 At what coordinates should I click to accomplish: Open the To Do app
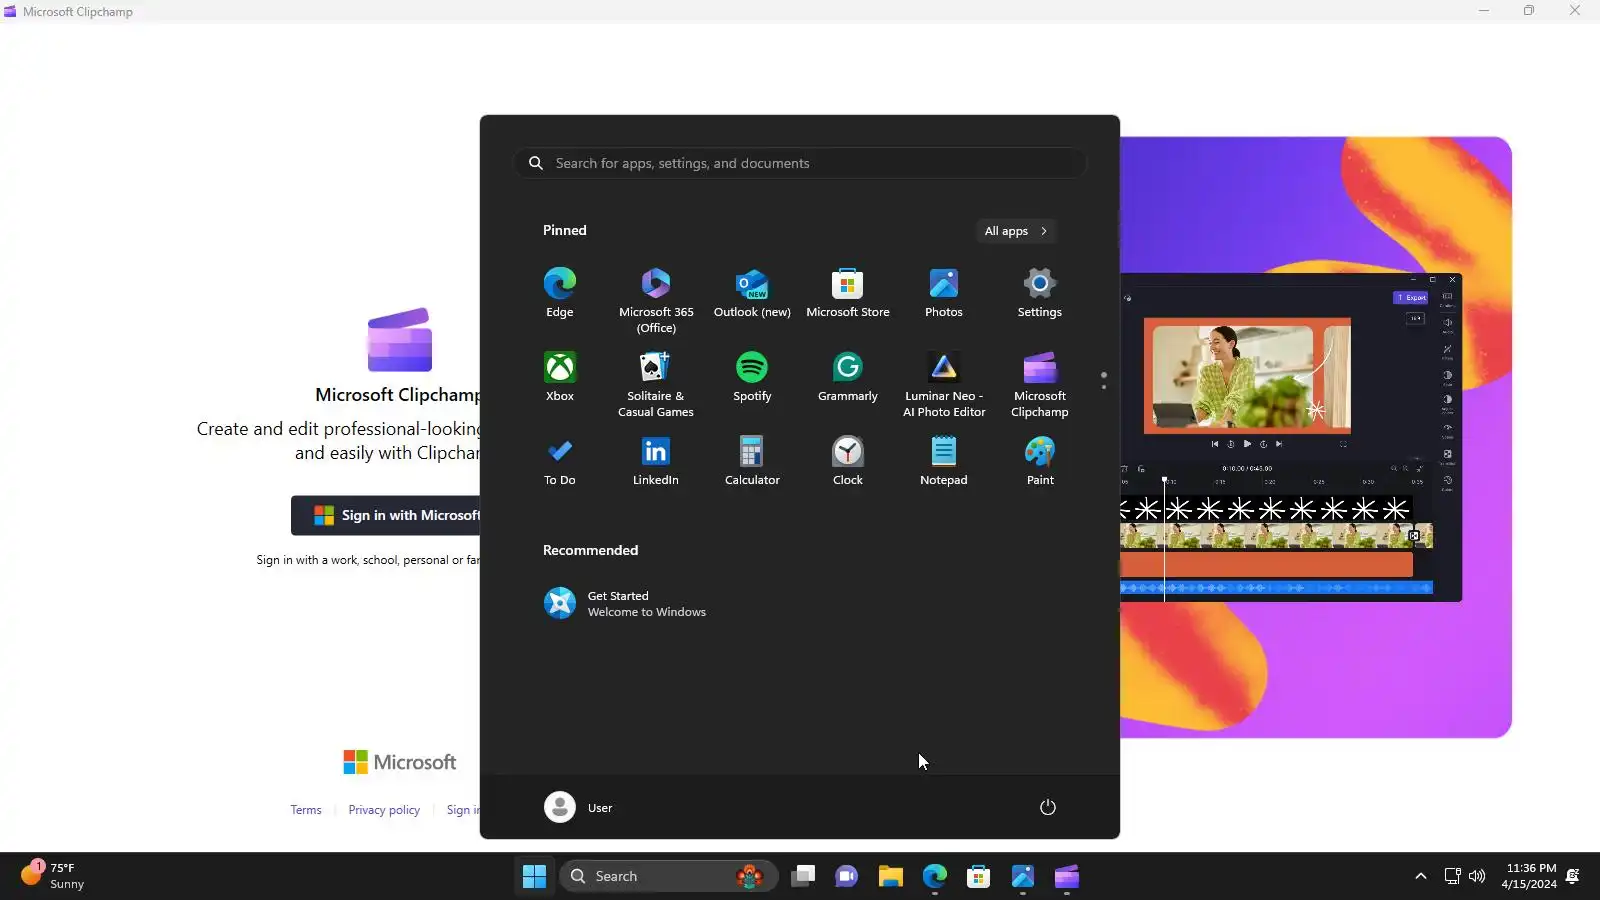(x=560, y=461)
